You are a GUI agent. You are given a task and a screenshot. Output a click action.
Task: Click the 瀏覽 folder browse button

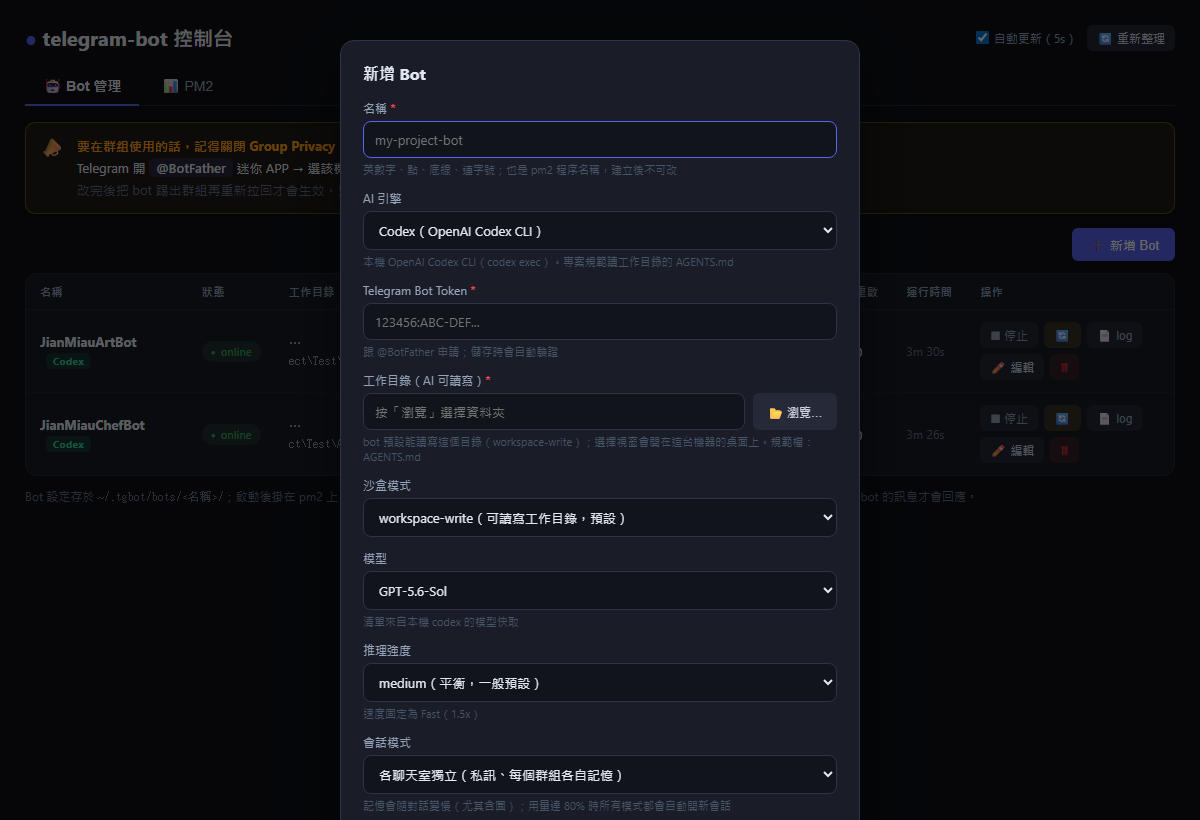pos(795,412)
